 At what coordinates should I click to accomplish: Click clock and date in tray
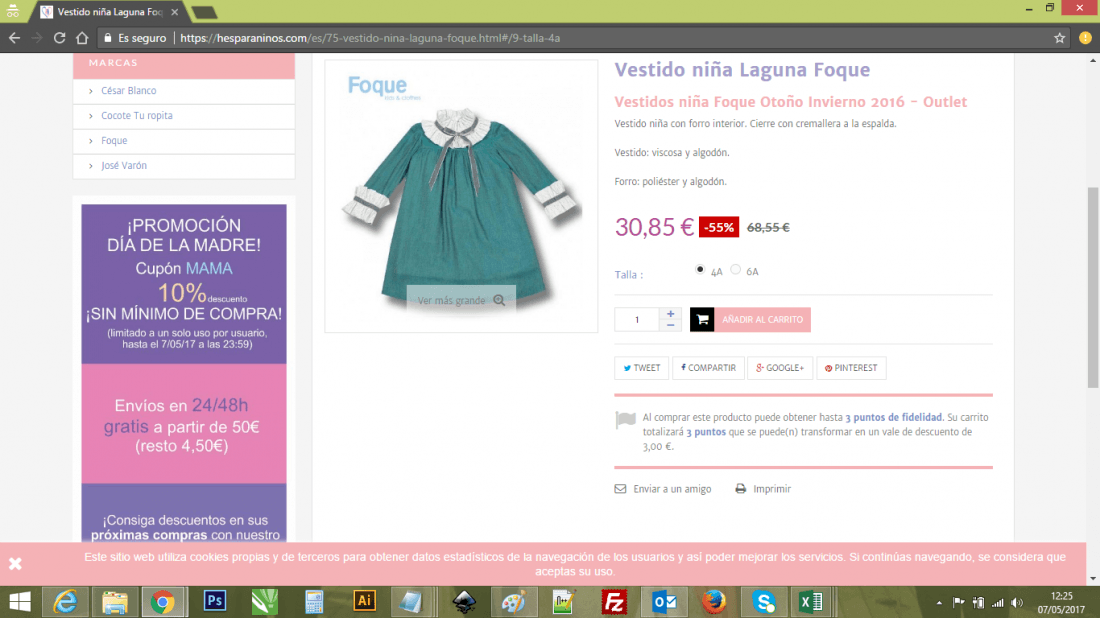click(1061, 603)
